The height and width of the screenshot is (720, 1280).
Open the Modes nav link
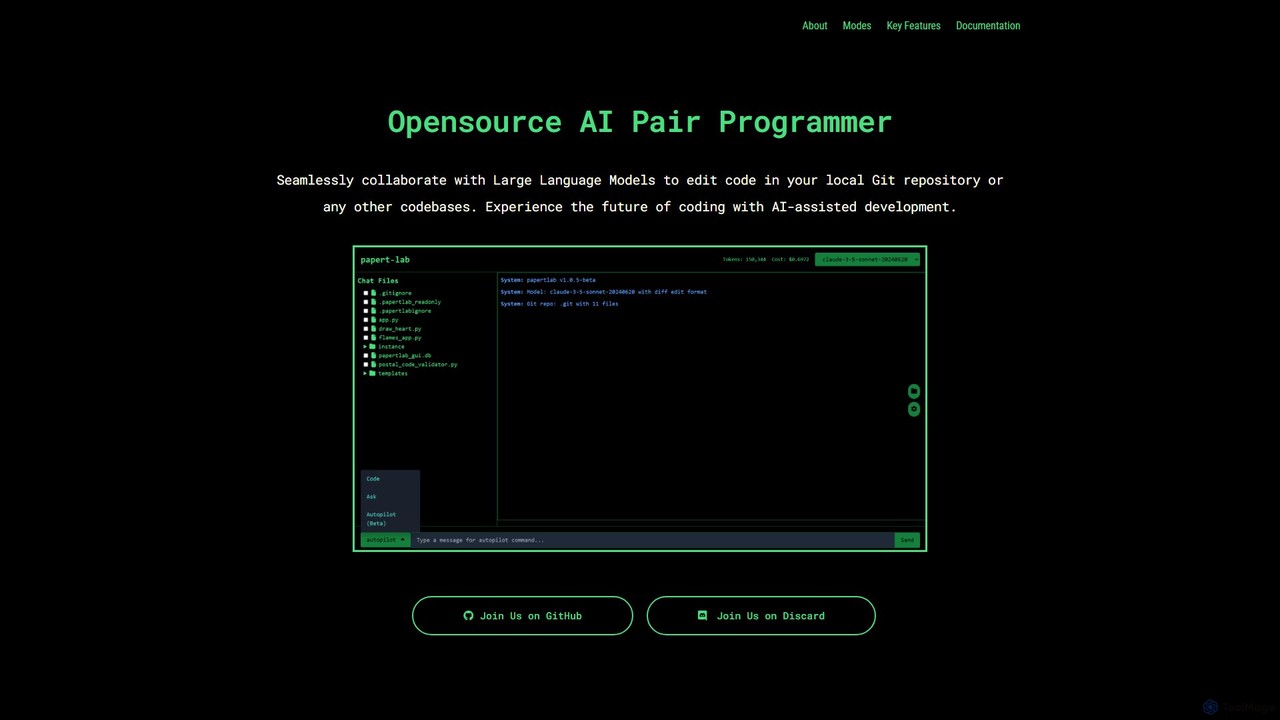pos(857,26)
